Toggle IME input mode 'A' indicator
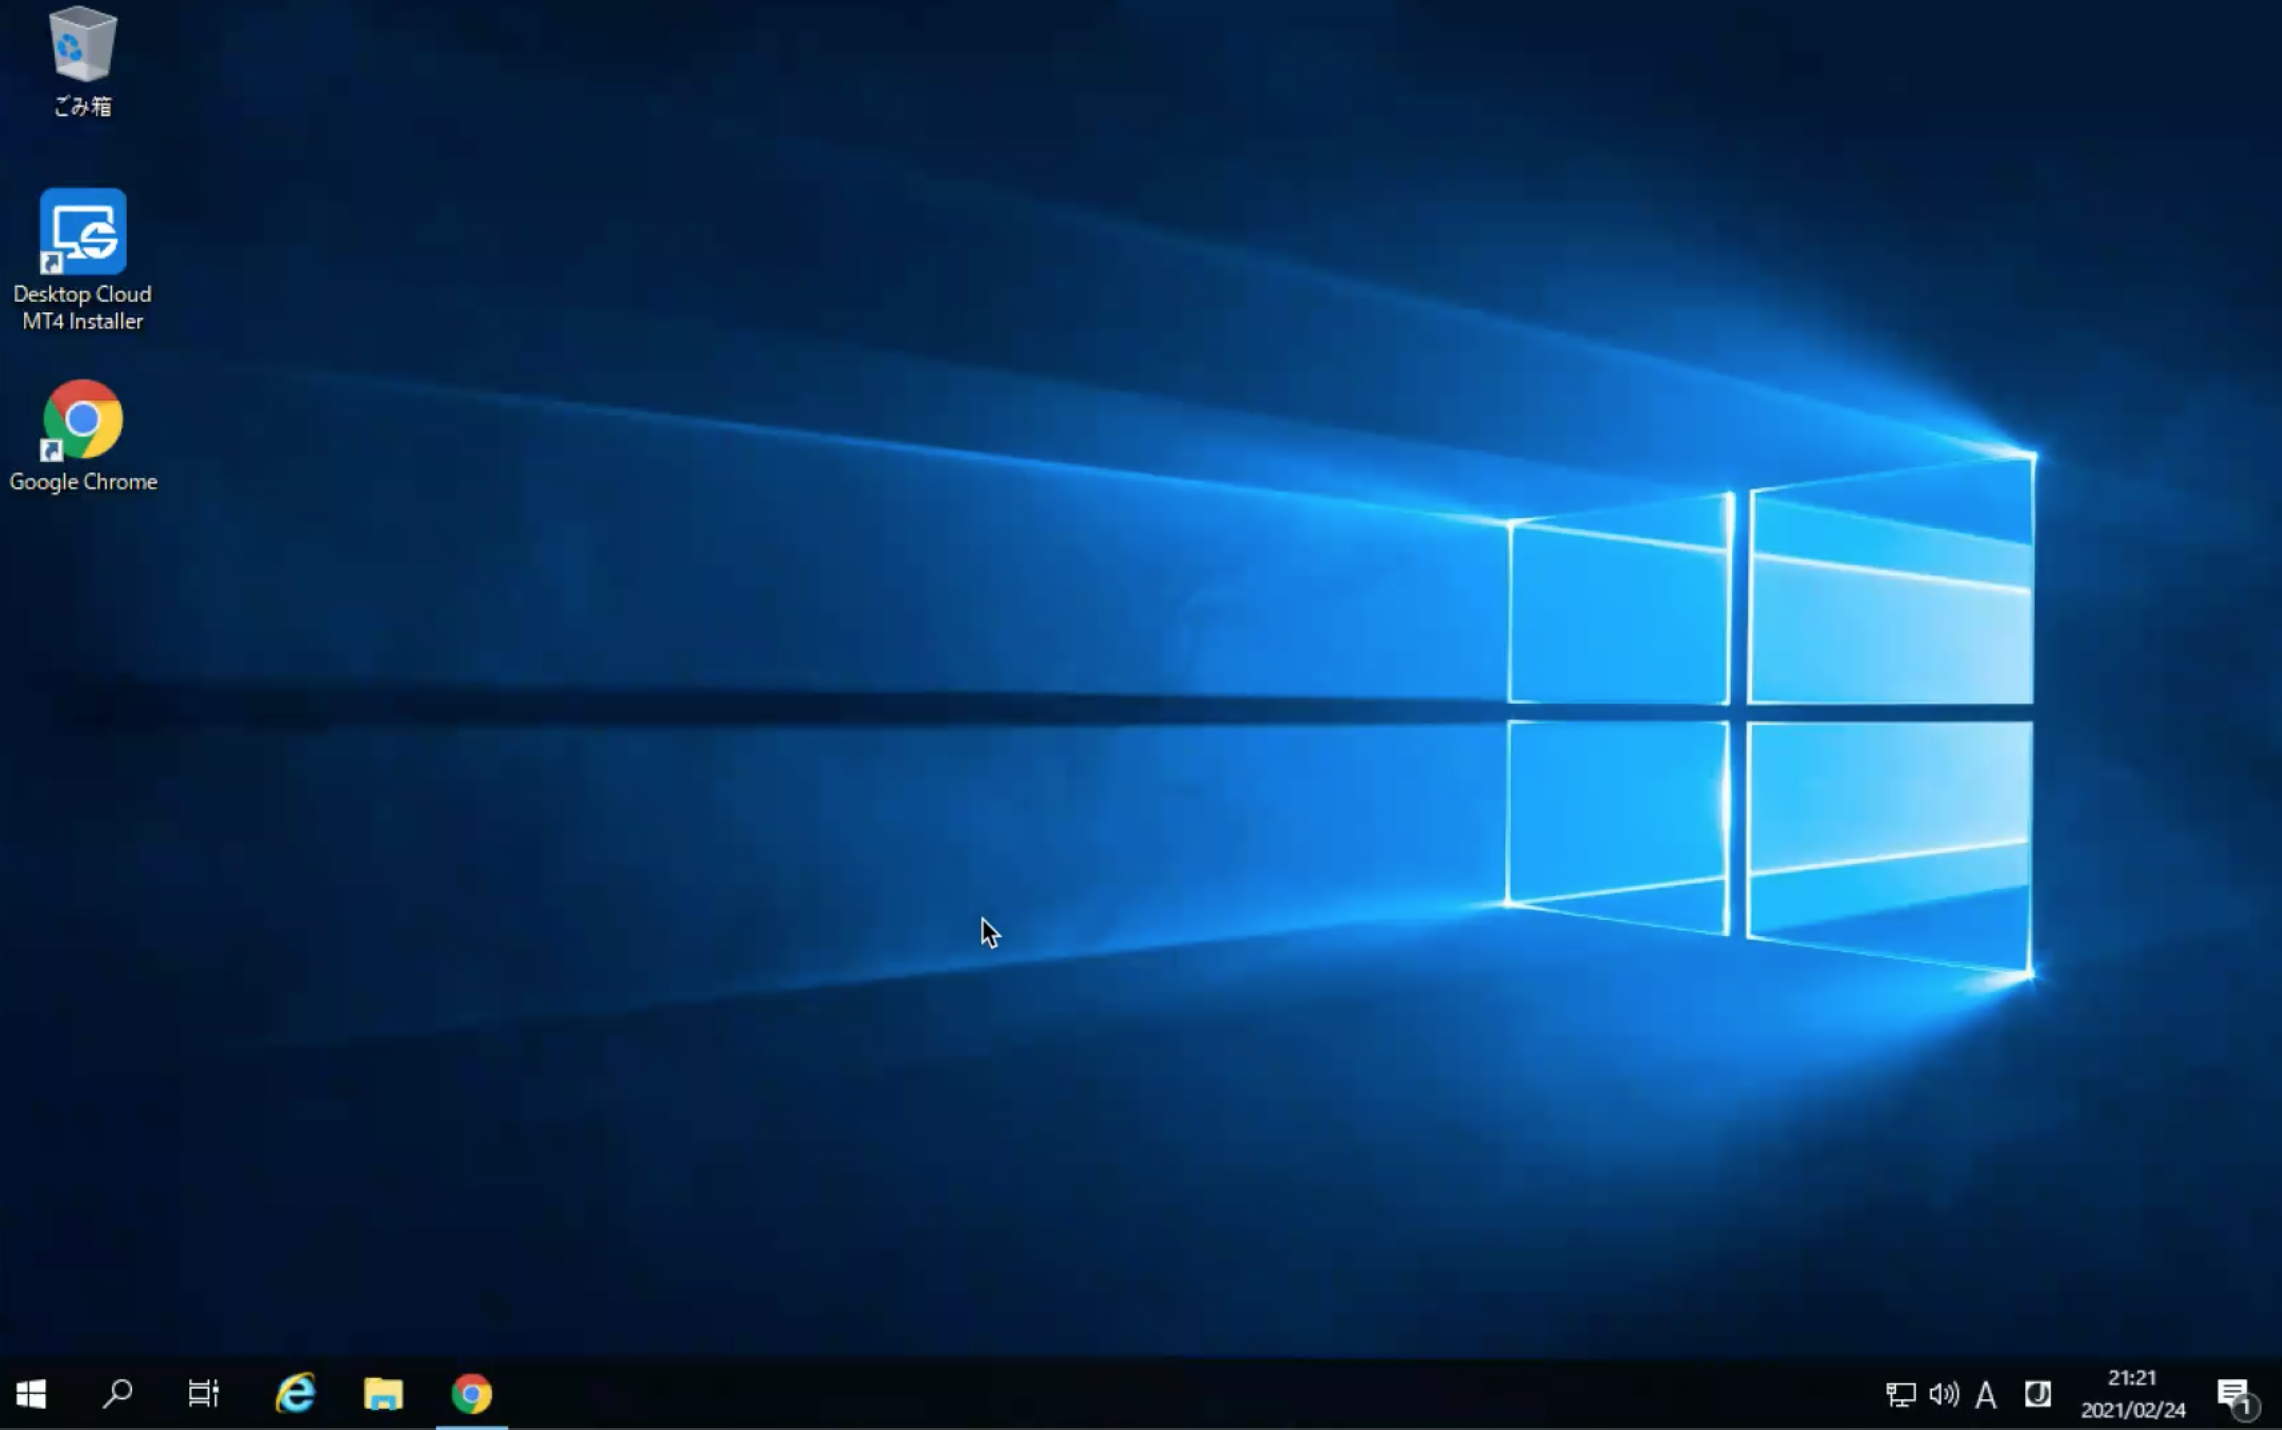Image resolution: width=2282 pixels, height=1430 pixels. point(1987,1395)
